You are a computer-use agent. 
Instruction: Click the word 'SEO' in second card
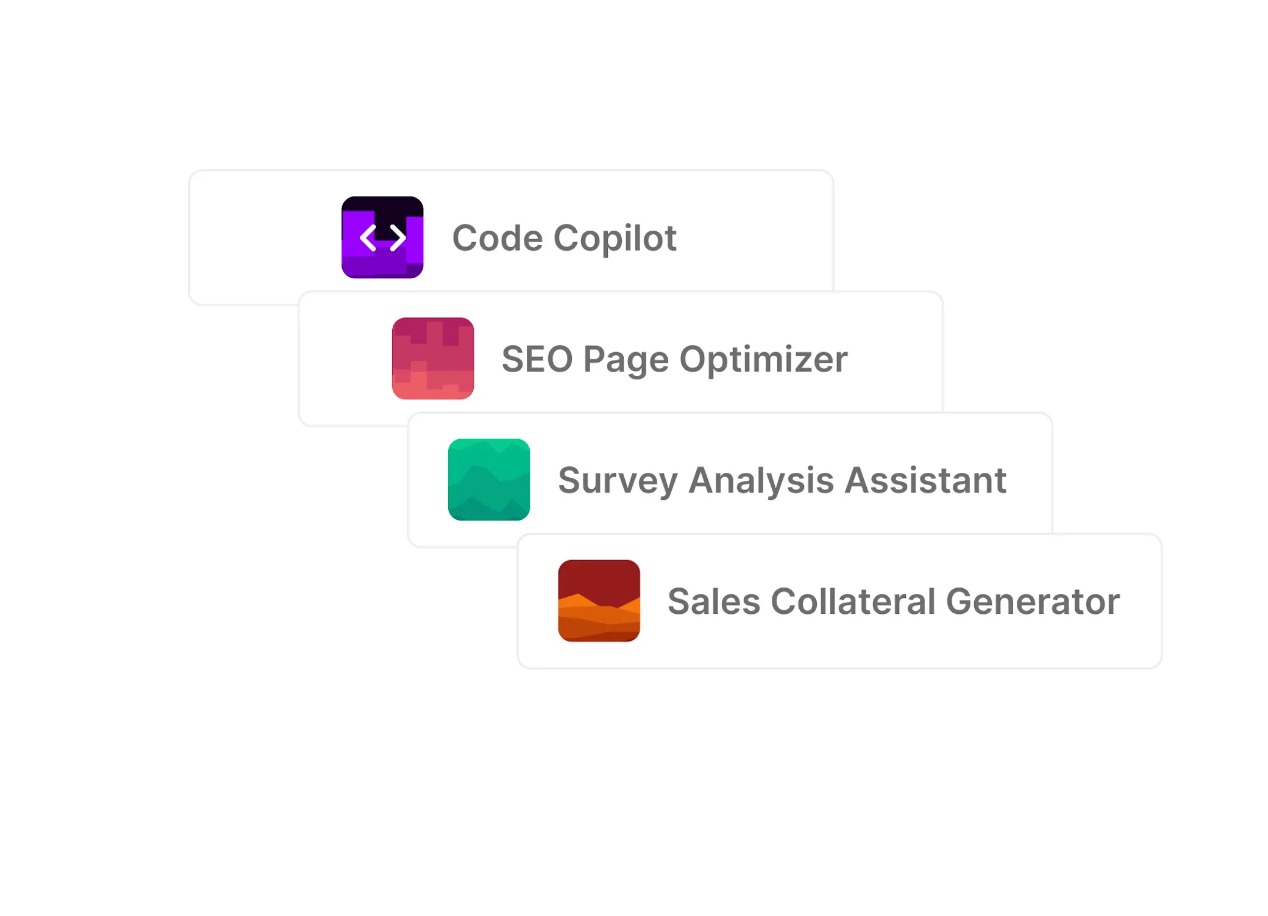pyautogui.click(x=536, y=359)
